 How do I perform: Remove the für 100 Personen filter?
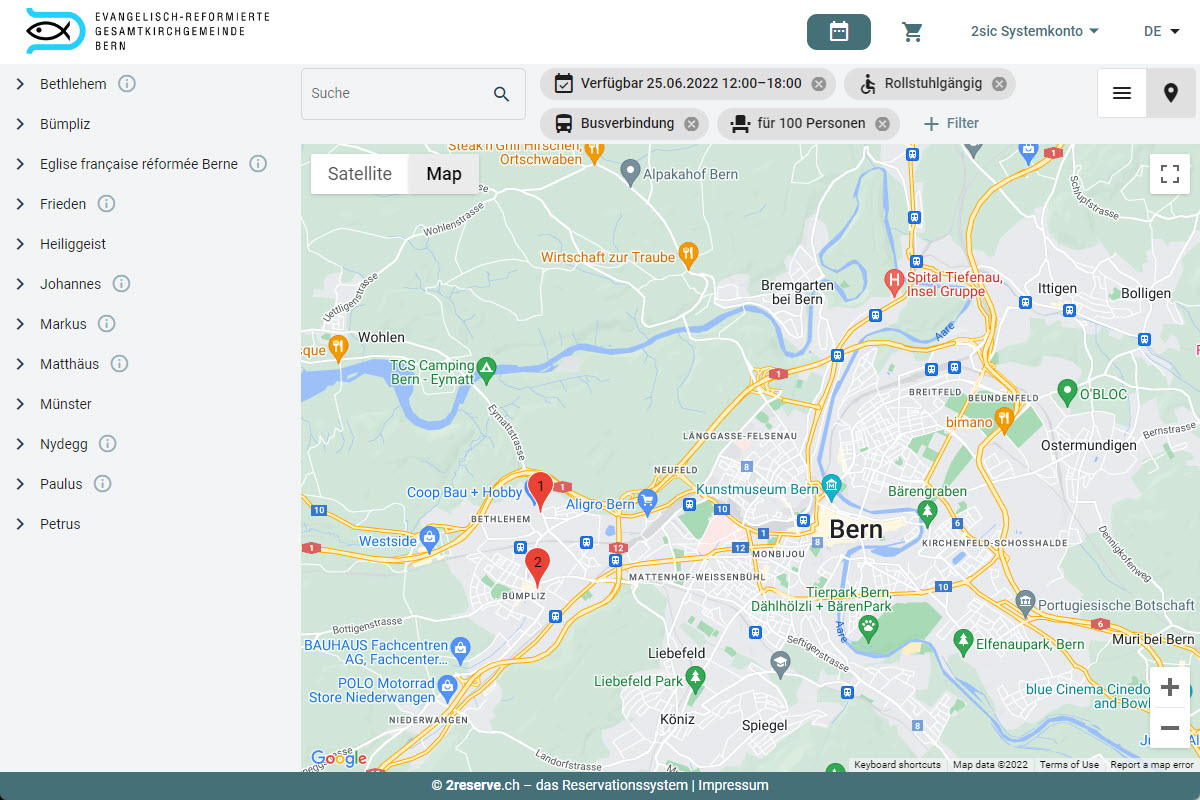pyautogui.click(x=882, y=124)
